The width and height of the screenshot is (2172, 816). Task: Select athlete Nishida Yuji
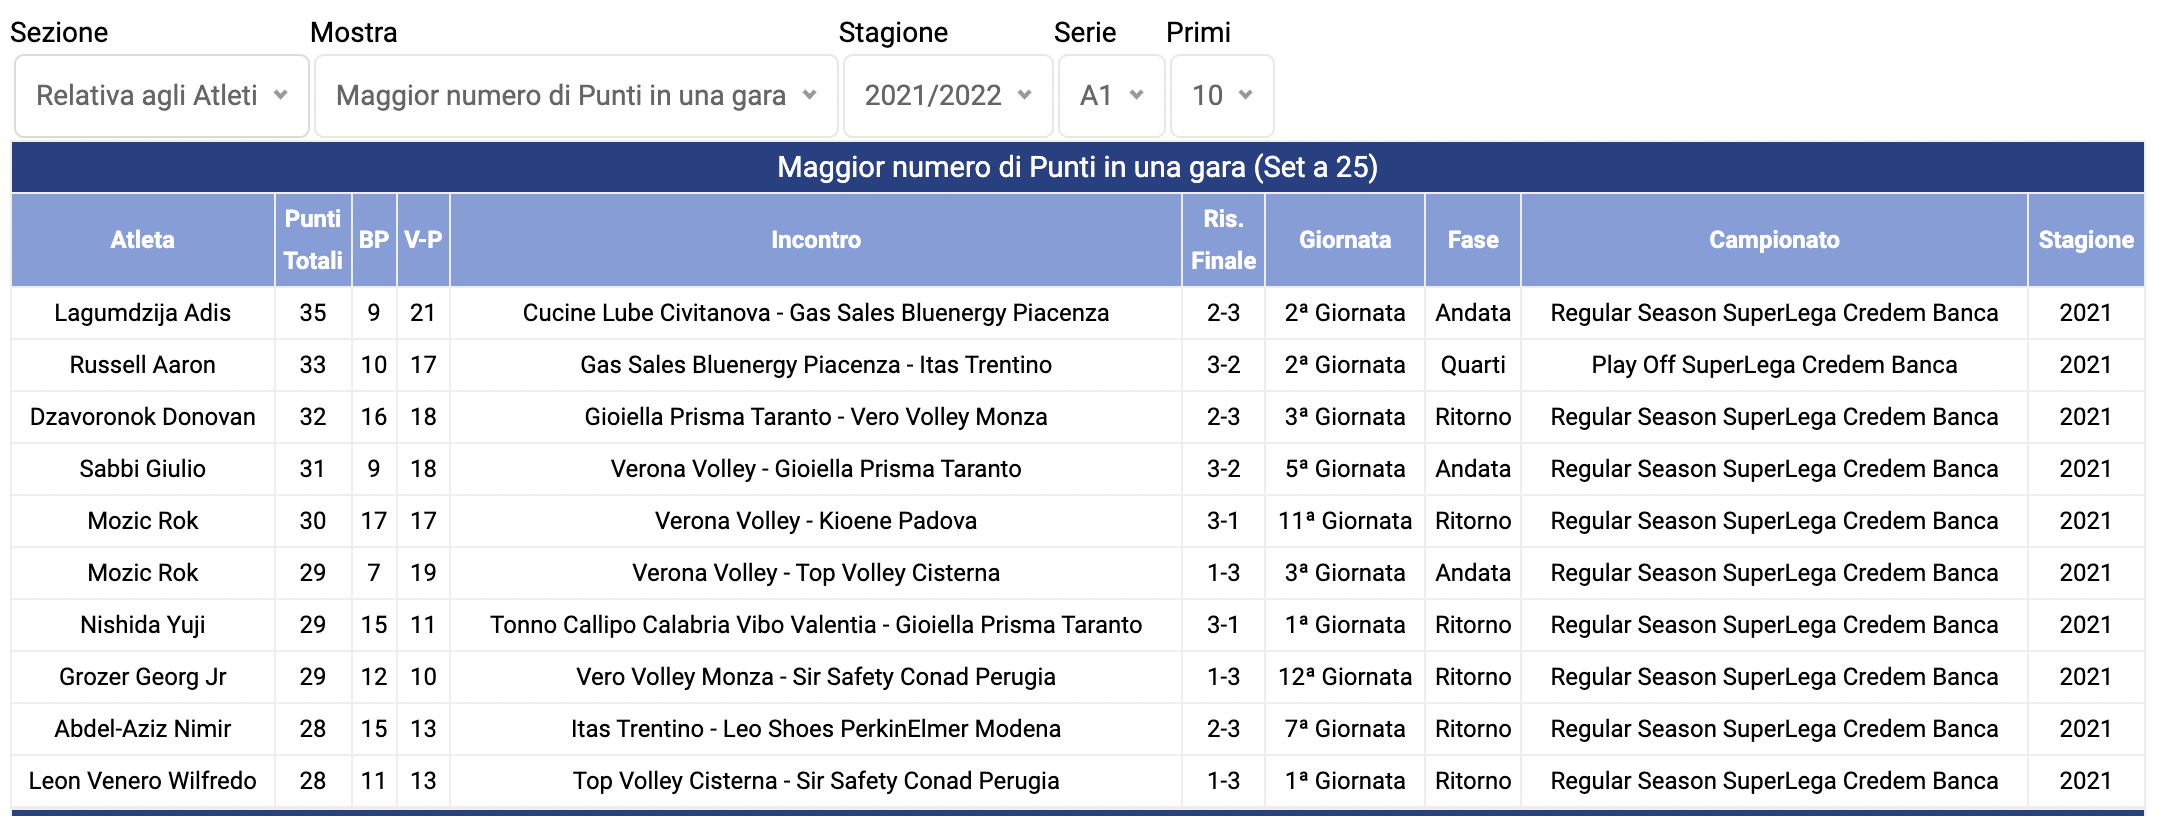[x=143, y=625]
